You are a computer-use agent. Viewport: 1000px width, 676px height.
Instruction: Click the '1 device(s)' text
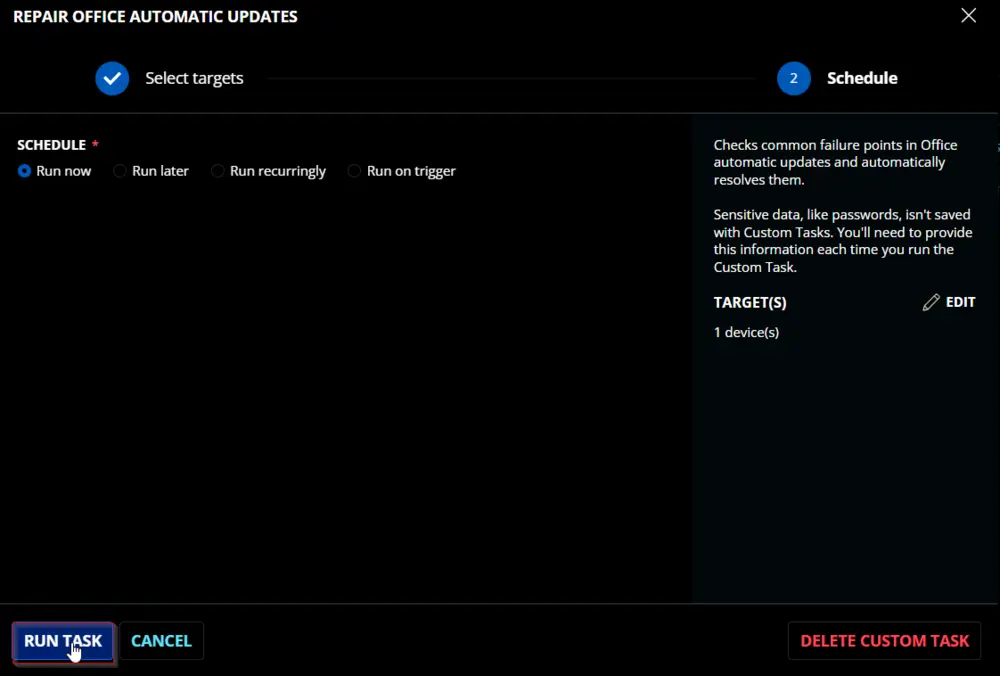pyautogui.click(x=746, y=332)
